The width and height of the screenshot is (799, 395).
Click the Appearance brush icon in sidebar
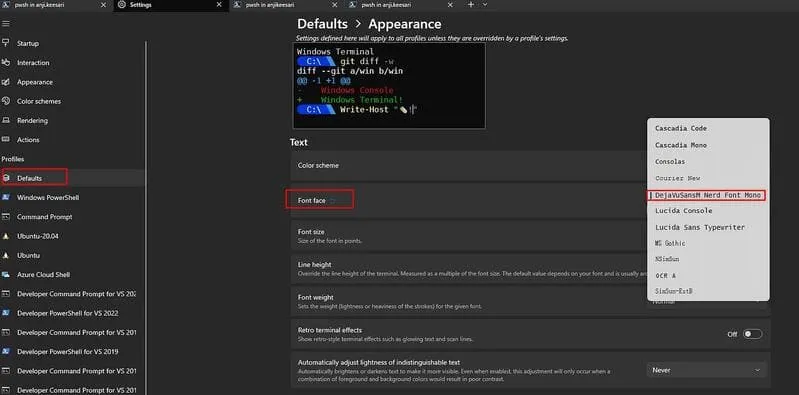point(6,82)
